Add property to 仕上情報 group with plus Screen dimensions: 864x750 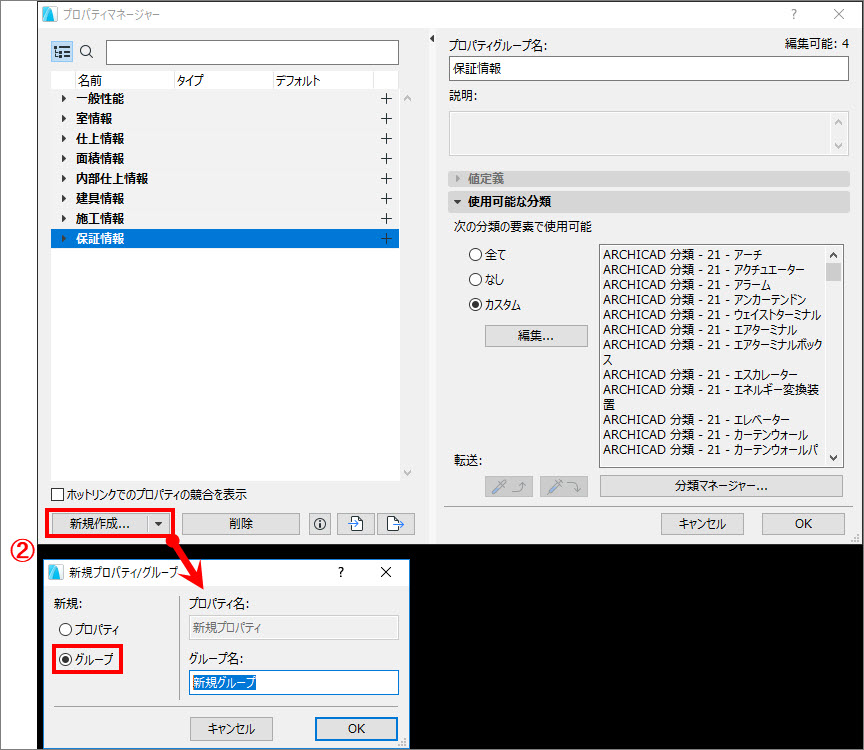[x=386, y=138]
